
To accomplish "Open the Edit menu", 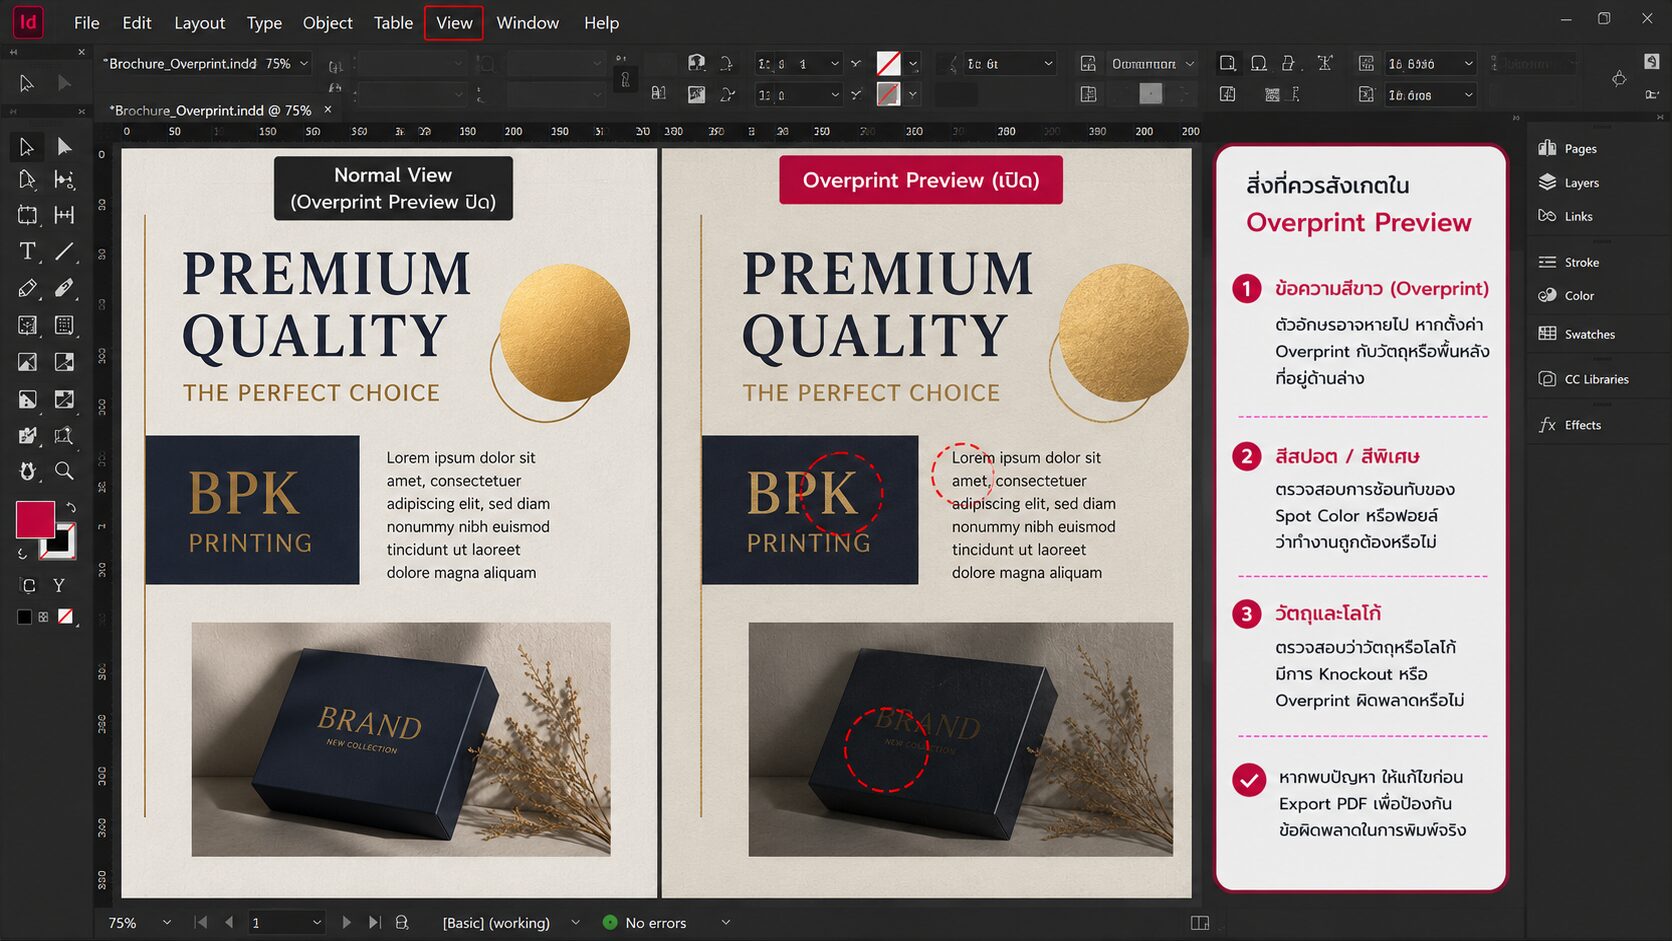I will pos(137,22).
